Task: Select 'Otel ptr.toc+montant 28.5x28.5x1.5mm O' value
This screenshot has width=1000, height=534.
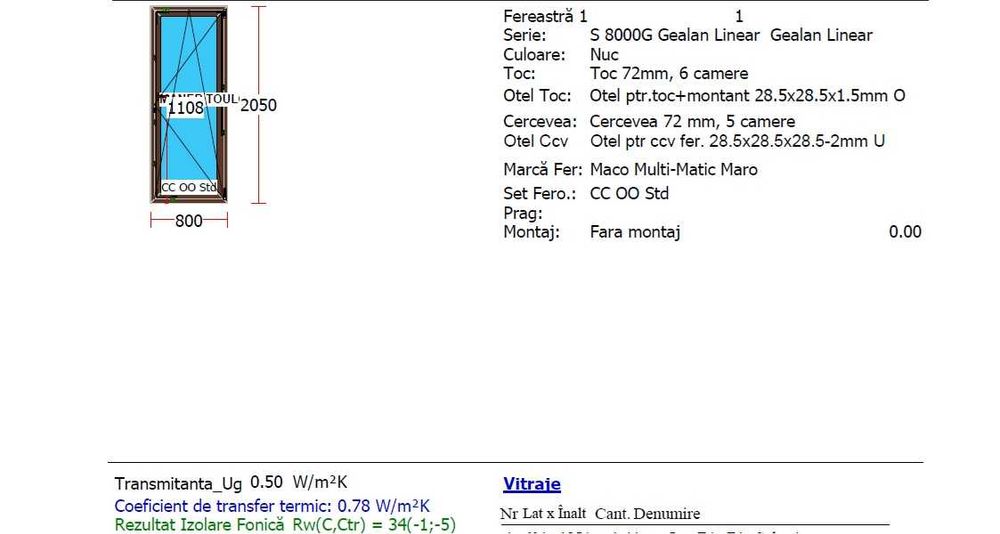Action: [747, 96]
